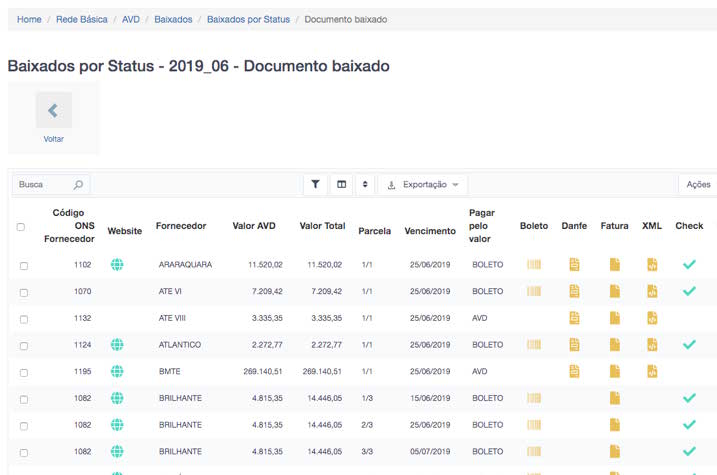Screen dimensions: 717x475
Task: Check the row checkbox for code 1102
Action: [24, 265]
